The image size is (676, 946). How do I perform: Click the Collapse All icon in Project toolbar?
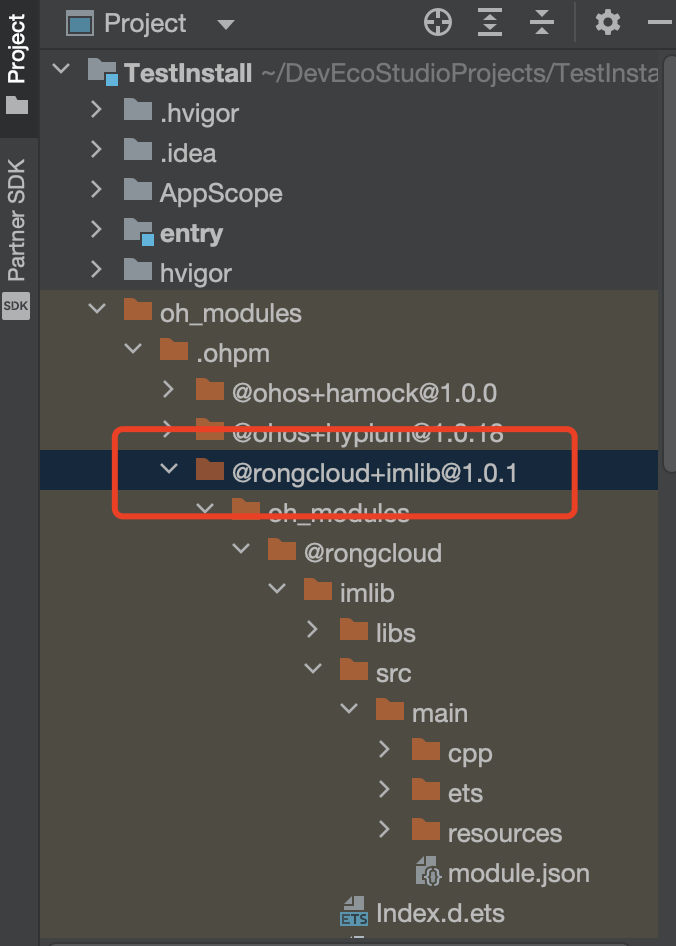pos(541,23)
